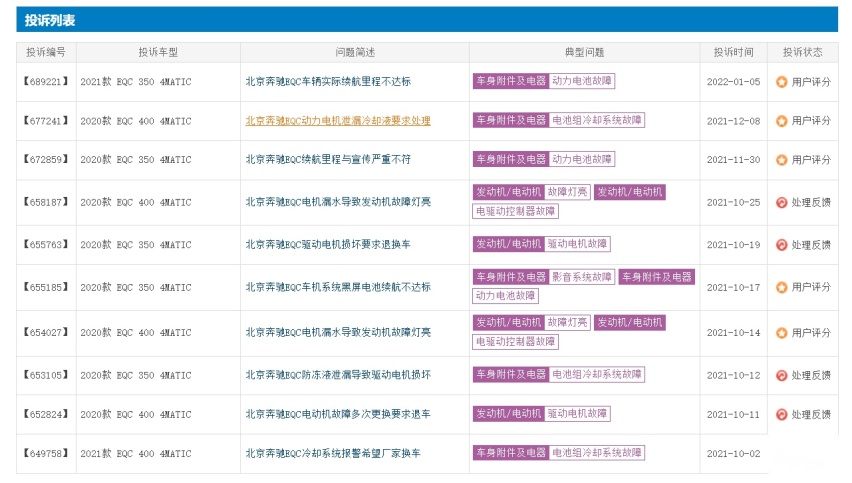Screen dimensions: 852x483
Task: Click date 2021-10-14
Action: 734,333
